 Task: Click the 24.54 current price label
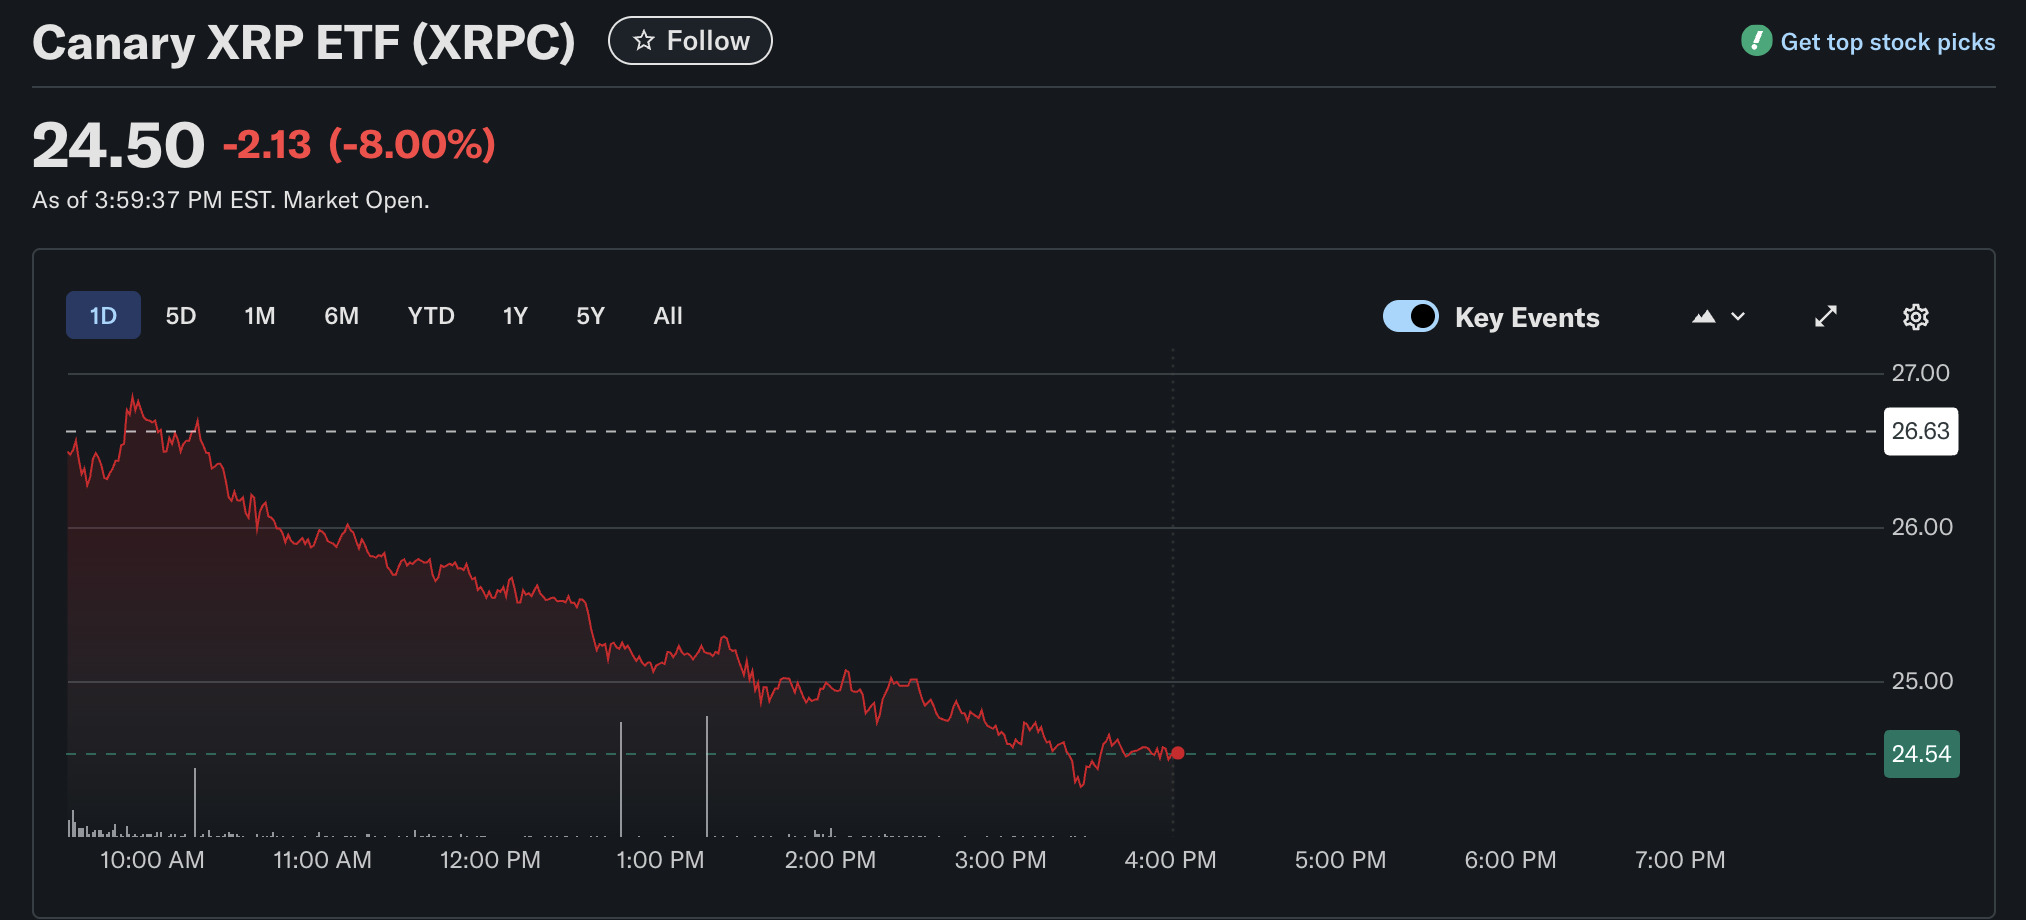point(1920,754)
